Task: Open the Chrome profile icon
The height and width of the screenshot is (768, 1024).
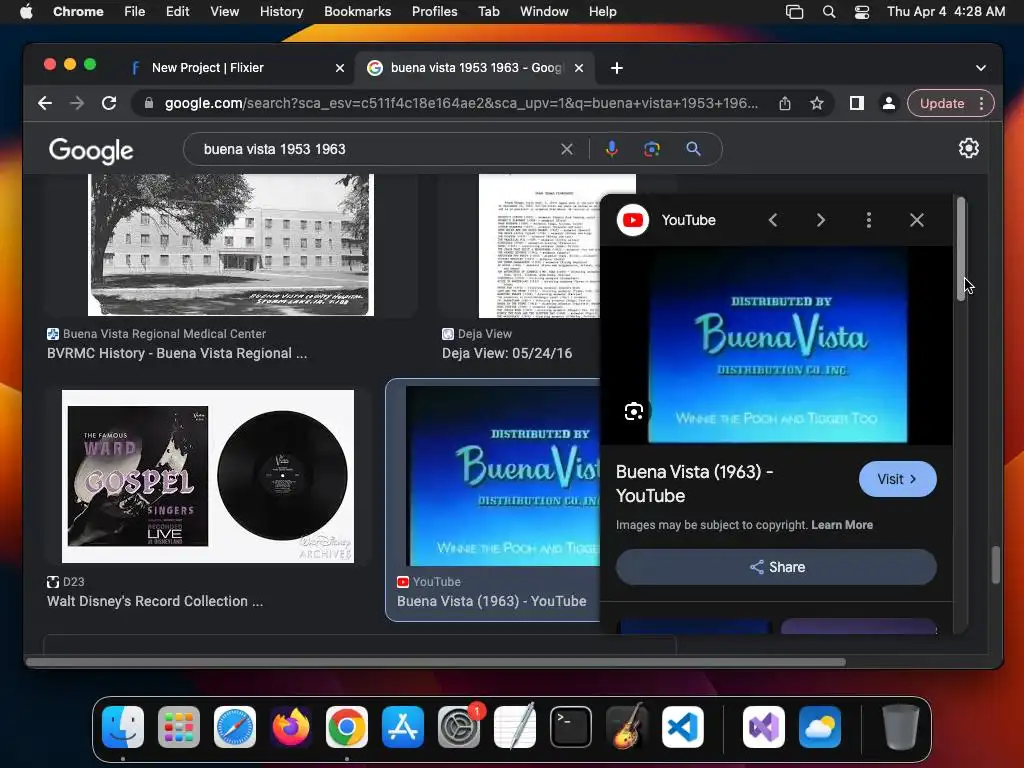Action: click(x=889, y=103)
